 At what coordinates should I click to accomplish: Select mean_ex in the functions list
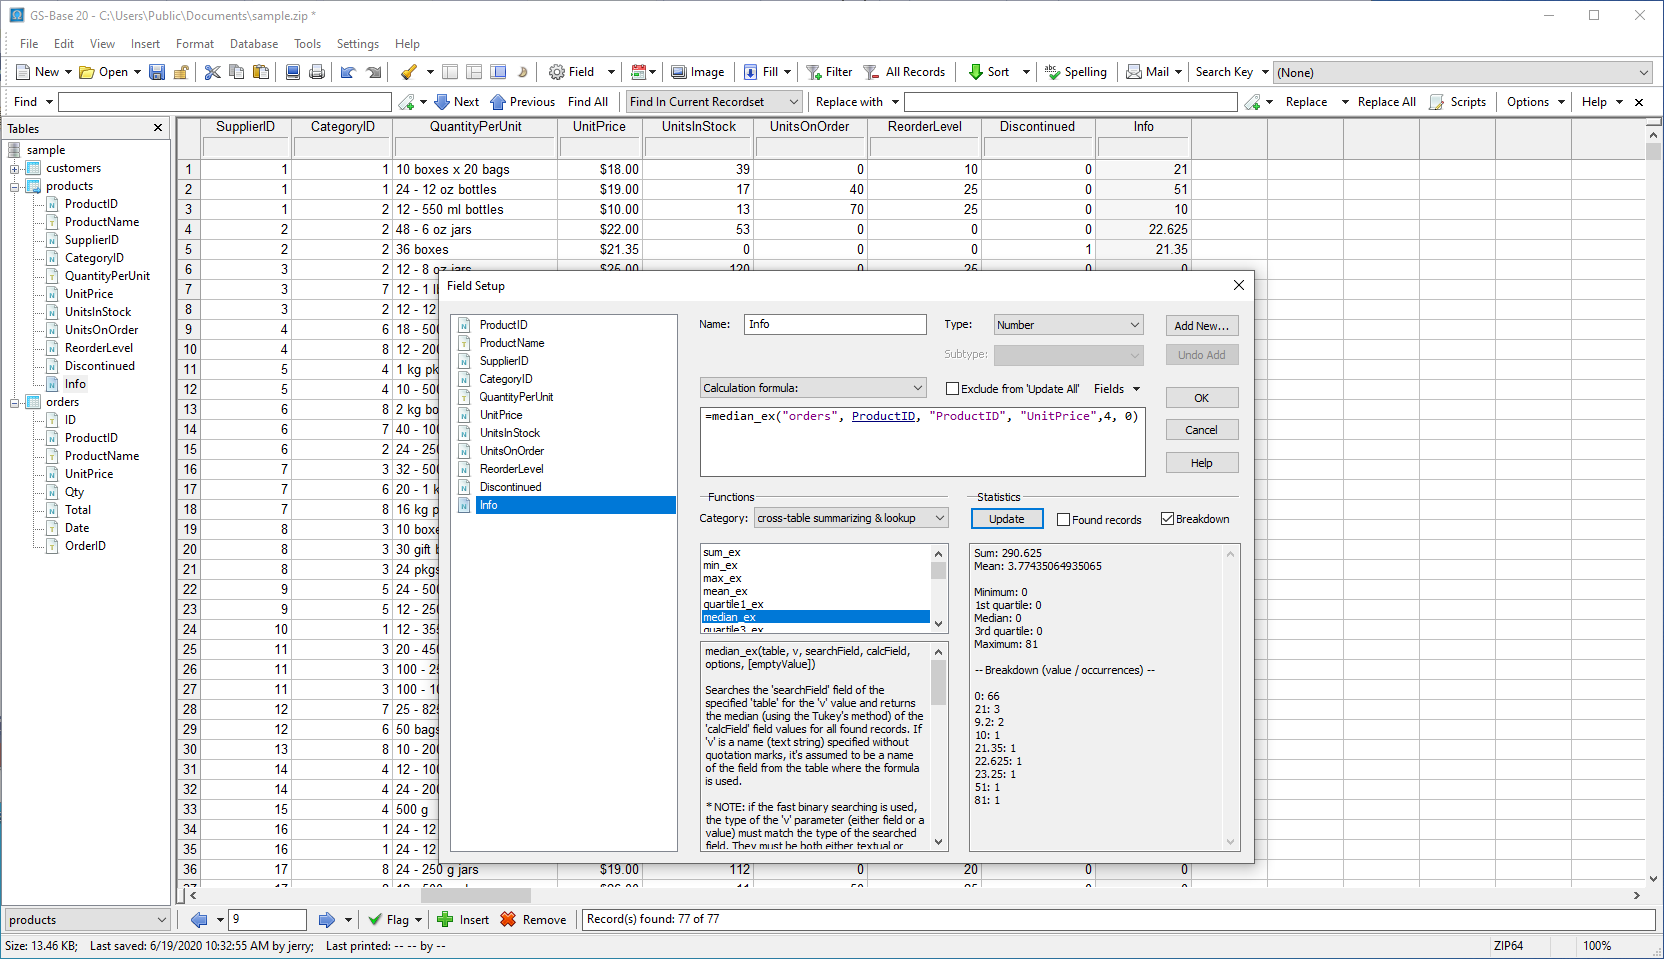tap(725, 591)
